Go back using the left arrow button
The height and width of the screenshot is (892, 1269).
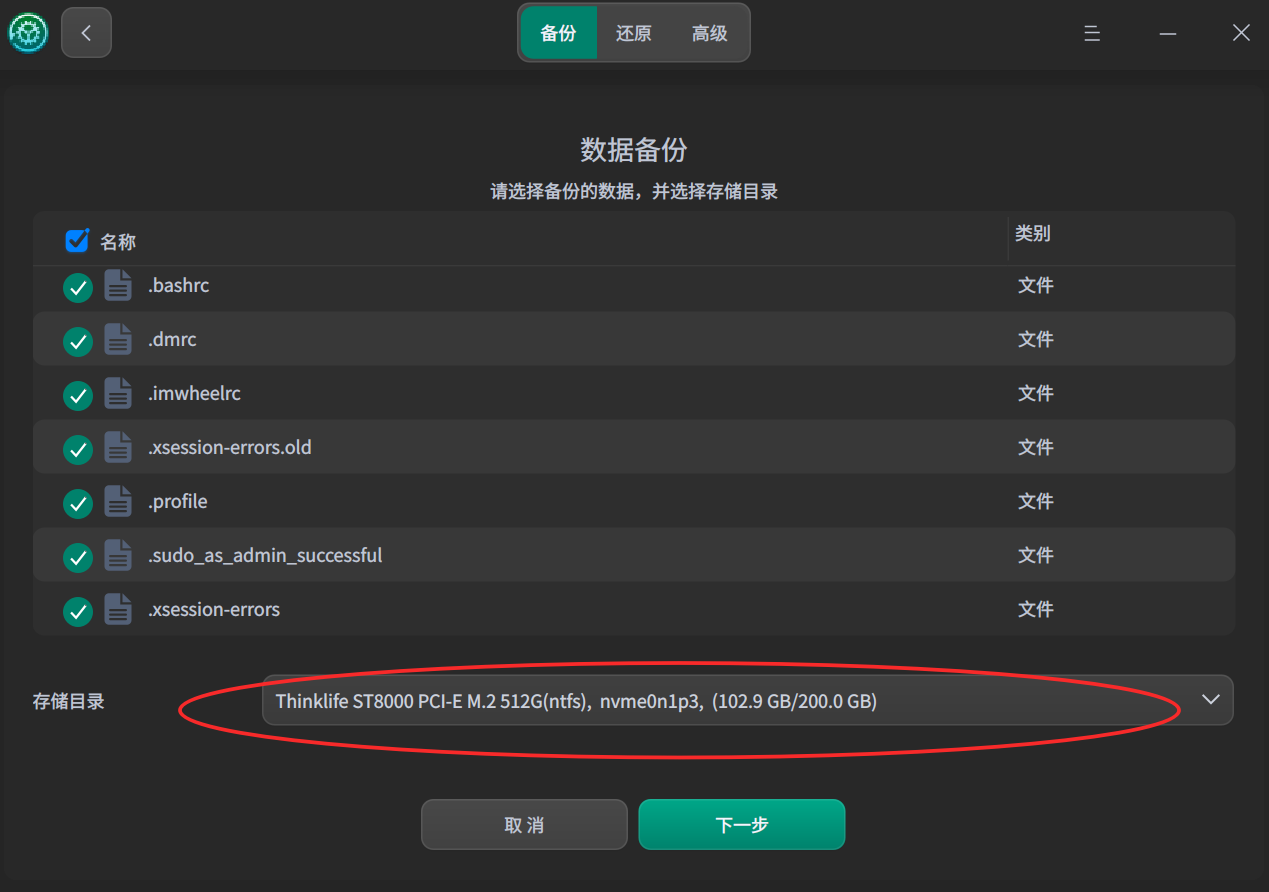(86, 33)
